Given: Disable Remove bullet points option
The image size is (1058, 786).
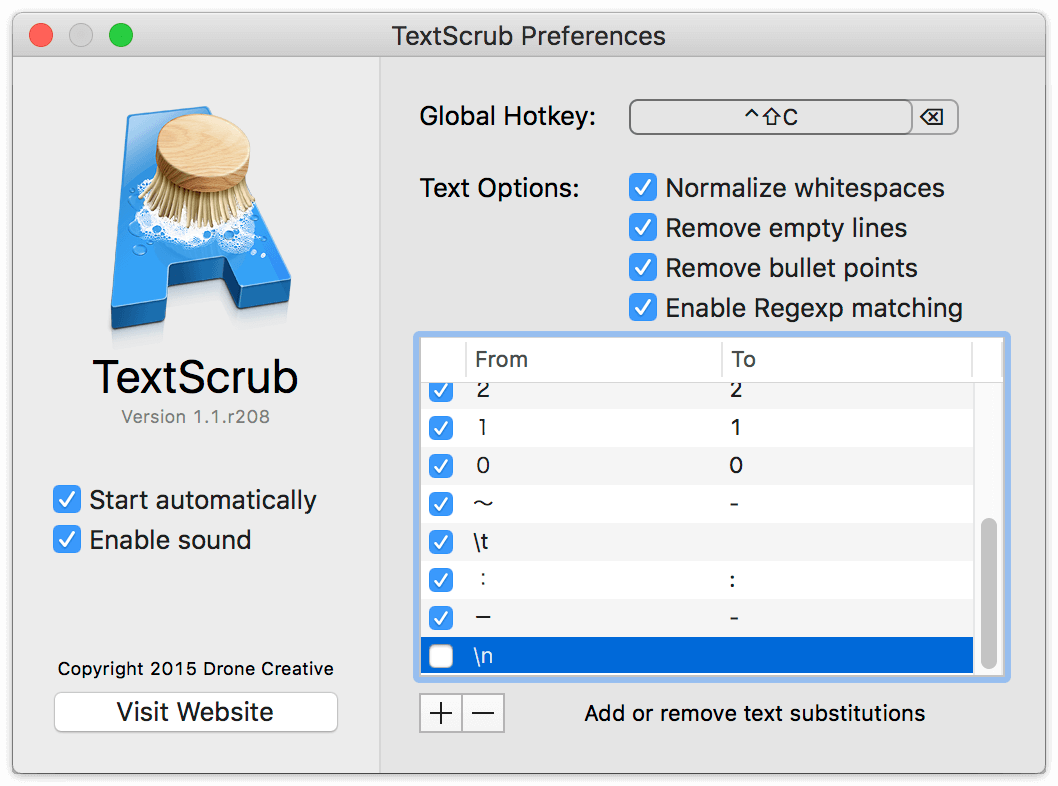Looking at the screenshot, I should (643, 268).
